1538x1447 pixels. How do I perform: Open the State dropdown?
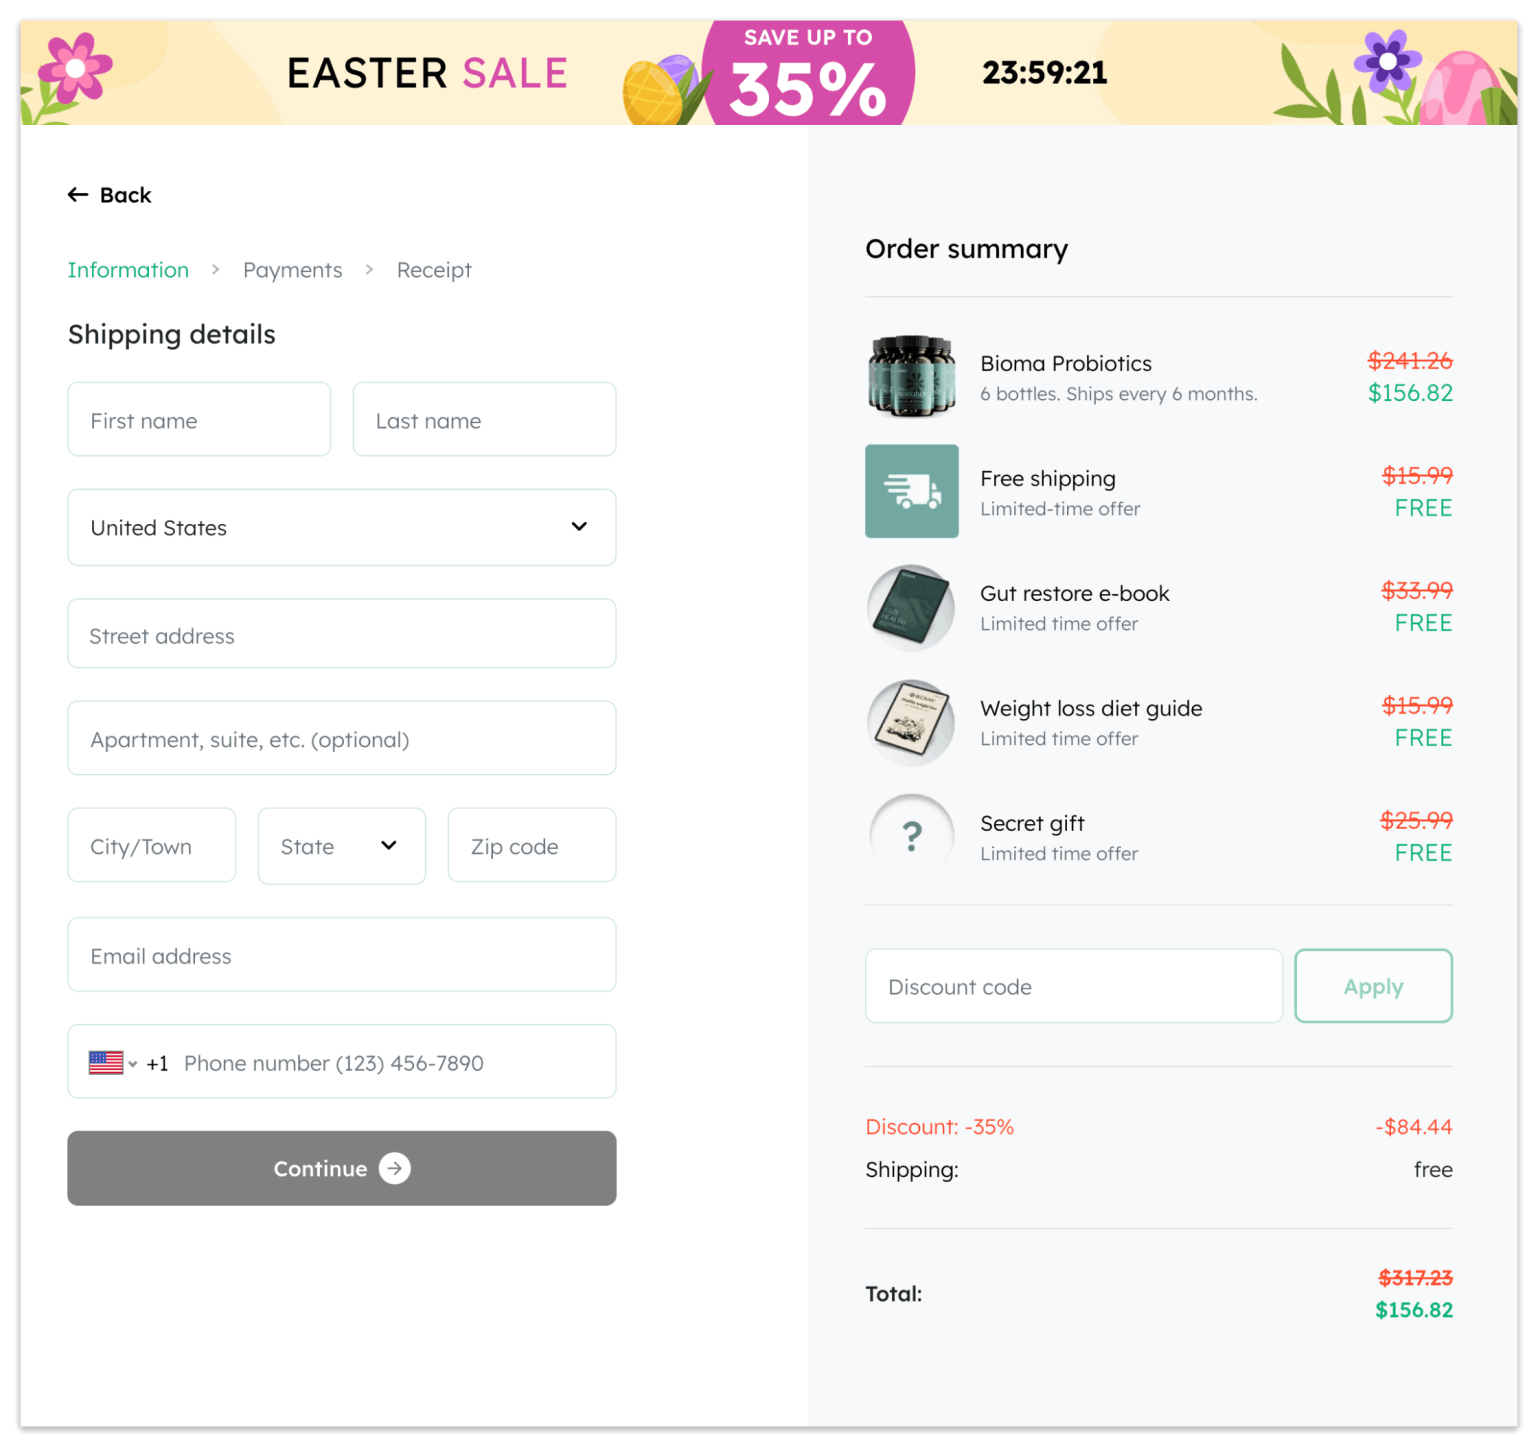point(341,845)
